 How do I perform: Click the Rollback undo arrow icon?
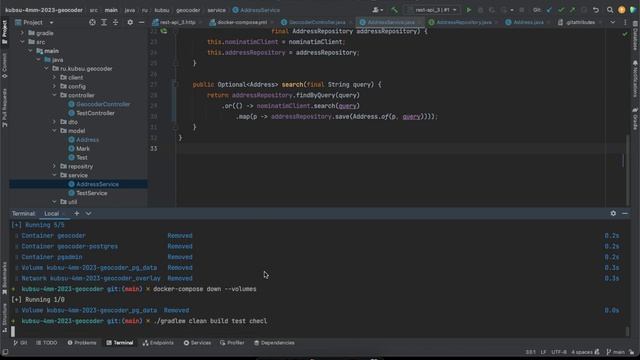[x=596, y=10]
